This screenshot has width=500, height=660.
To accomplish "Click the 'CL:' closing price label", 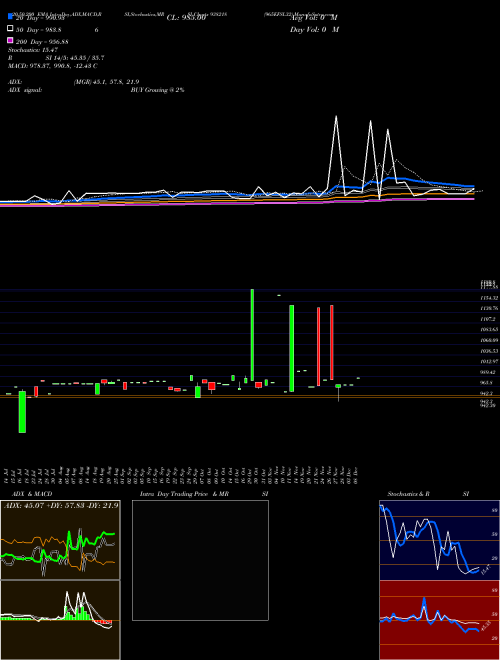I will point(186,18).
